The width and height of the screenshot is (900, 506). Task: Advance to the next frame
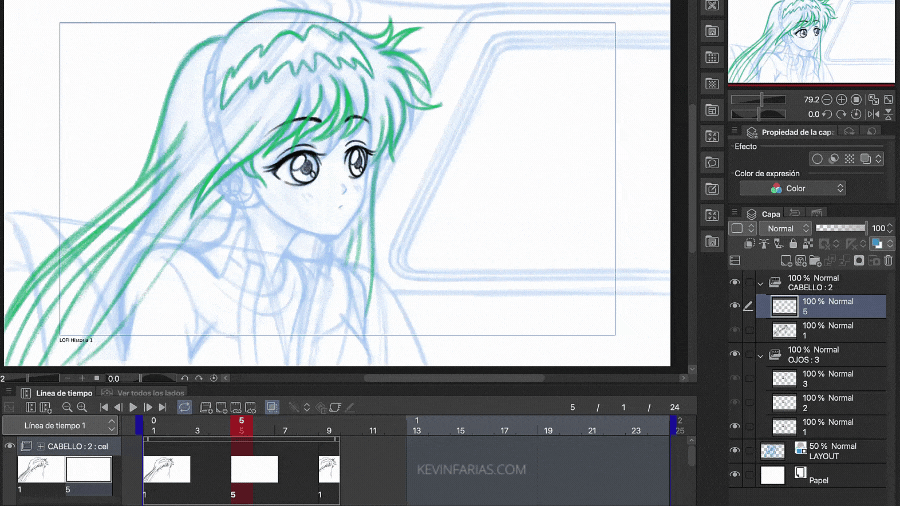tap(148, 407)
